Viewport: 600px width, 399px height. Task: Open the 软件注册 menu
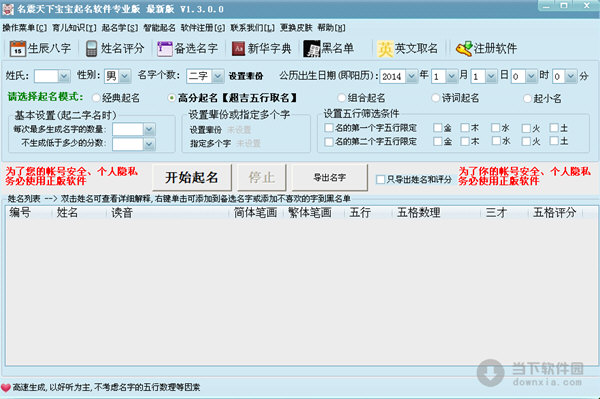[203, 28]
